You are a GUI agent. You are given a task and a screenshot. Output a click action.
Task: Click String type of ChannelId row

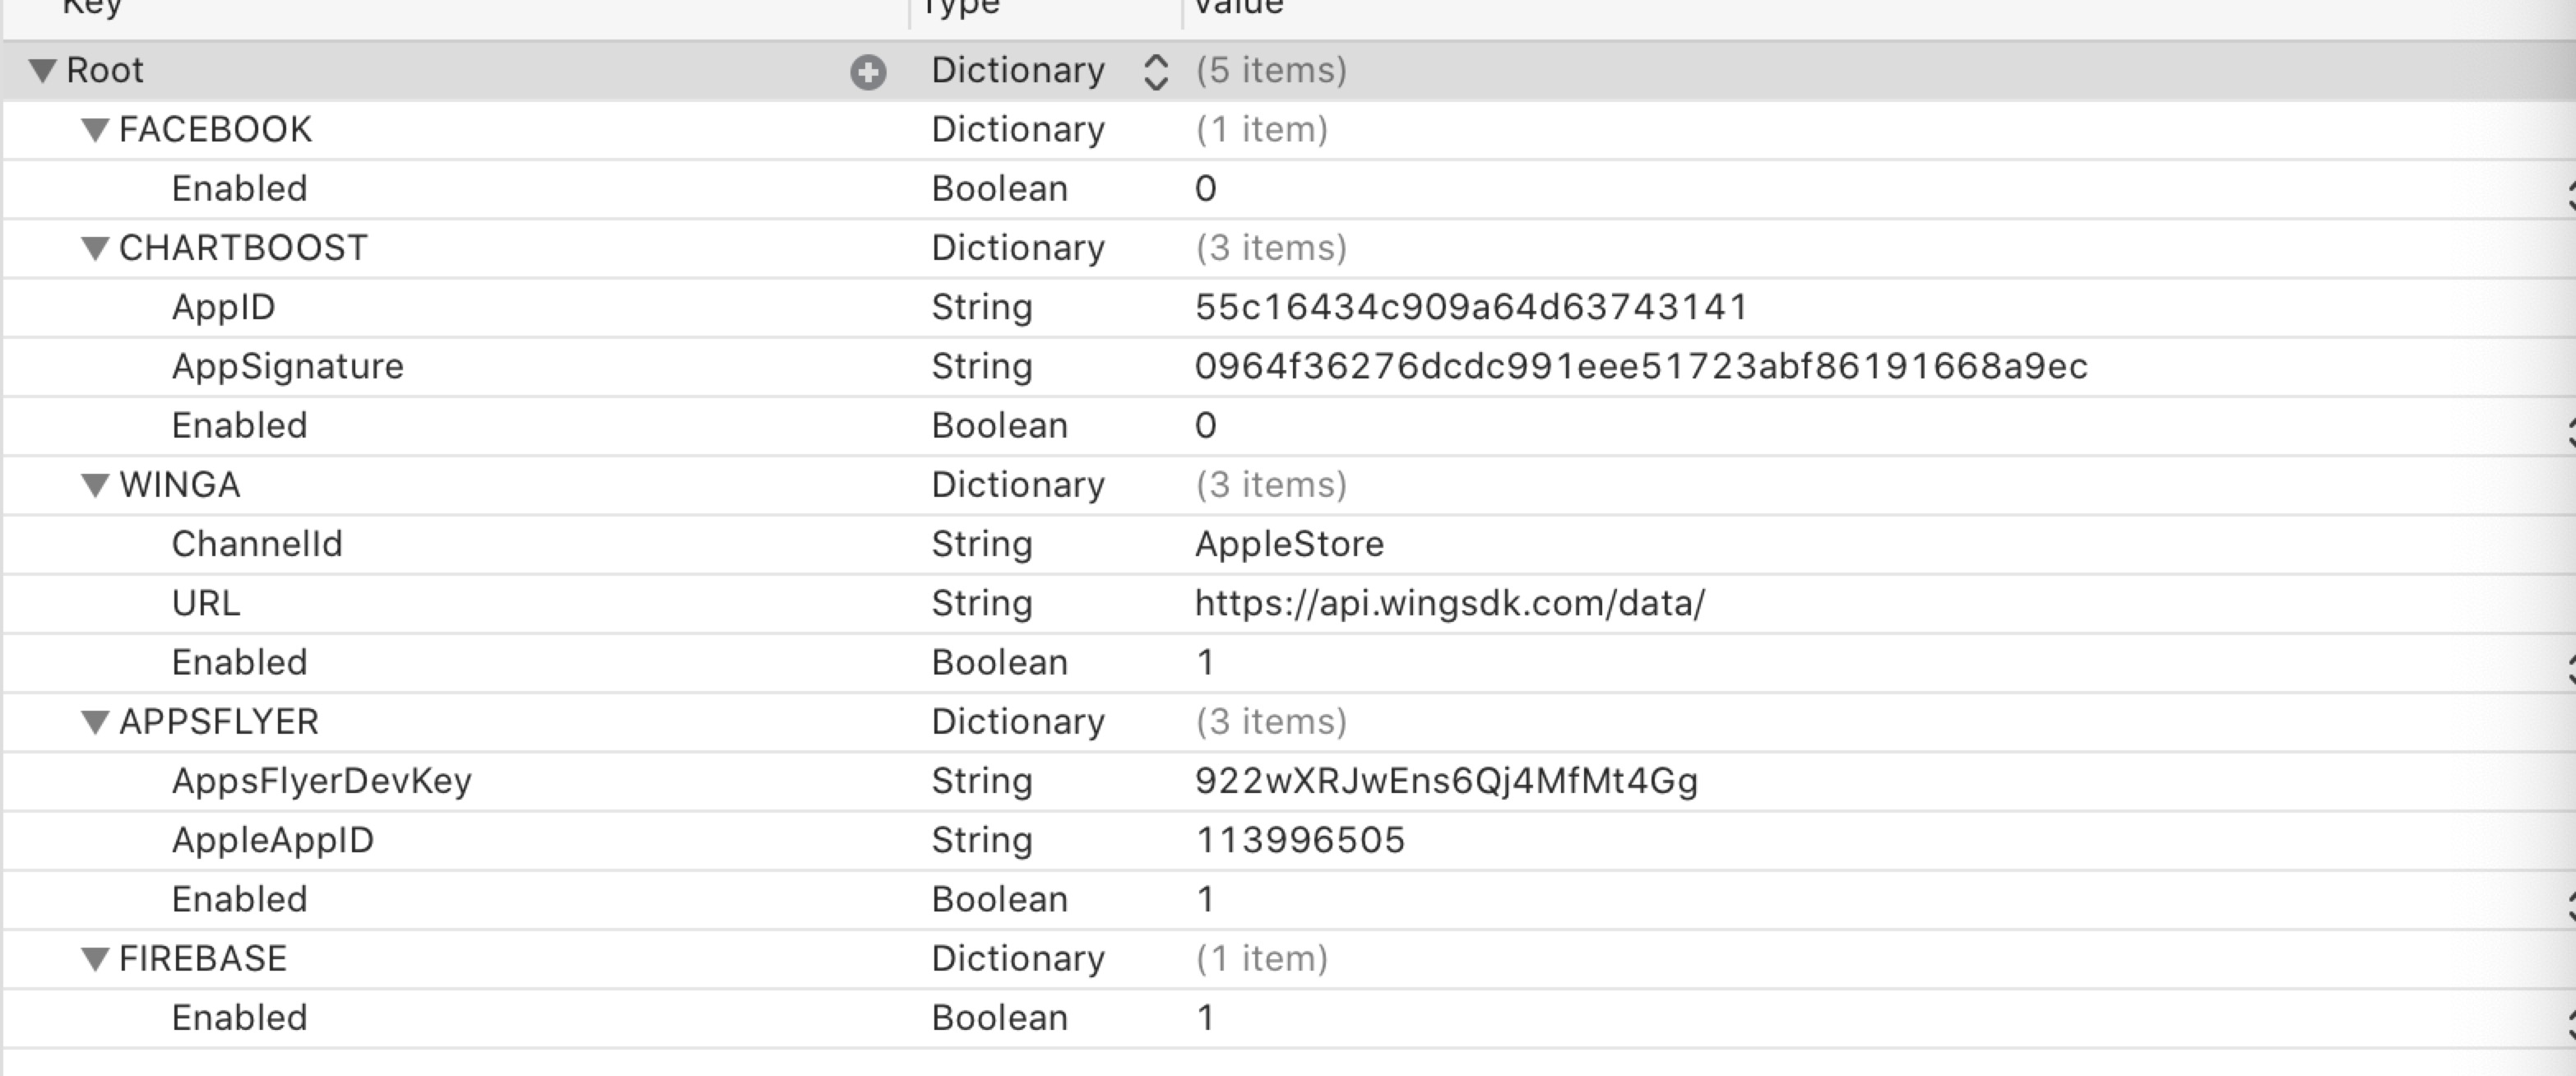[982, 544]
